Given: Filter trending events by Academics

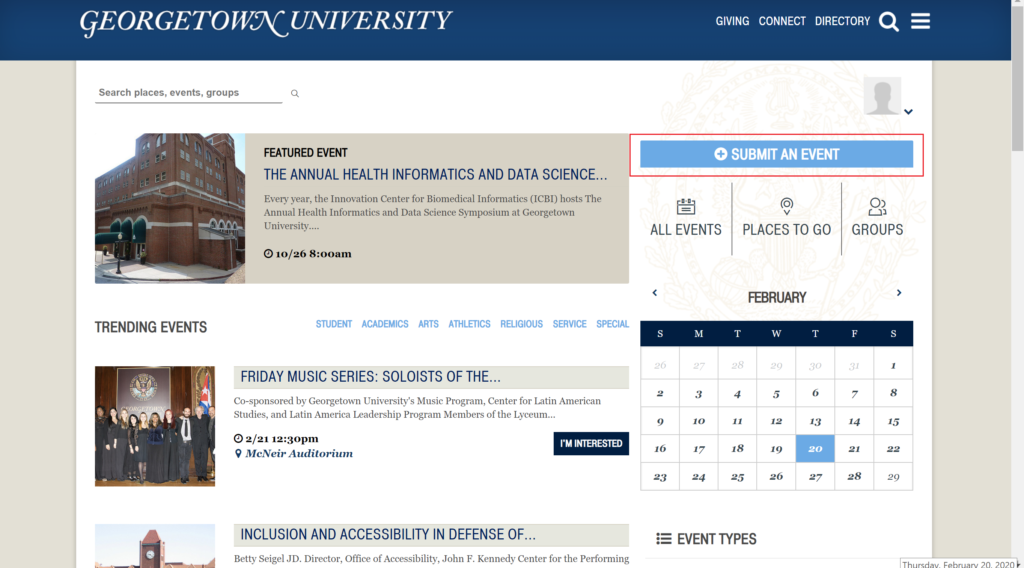Looking at the screenshot, I should point(385,324).
